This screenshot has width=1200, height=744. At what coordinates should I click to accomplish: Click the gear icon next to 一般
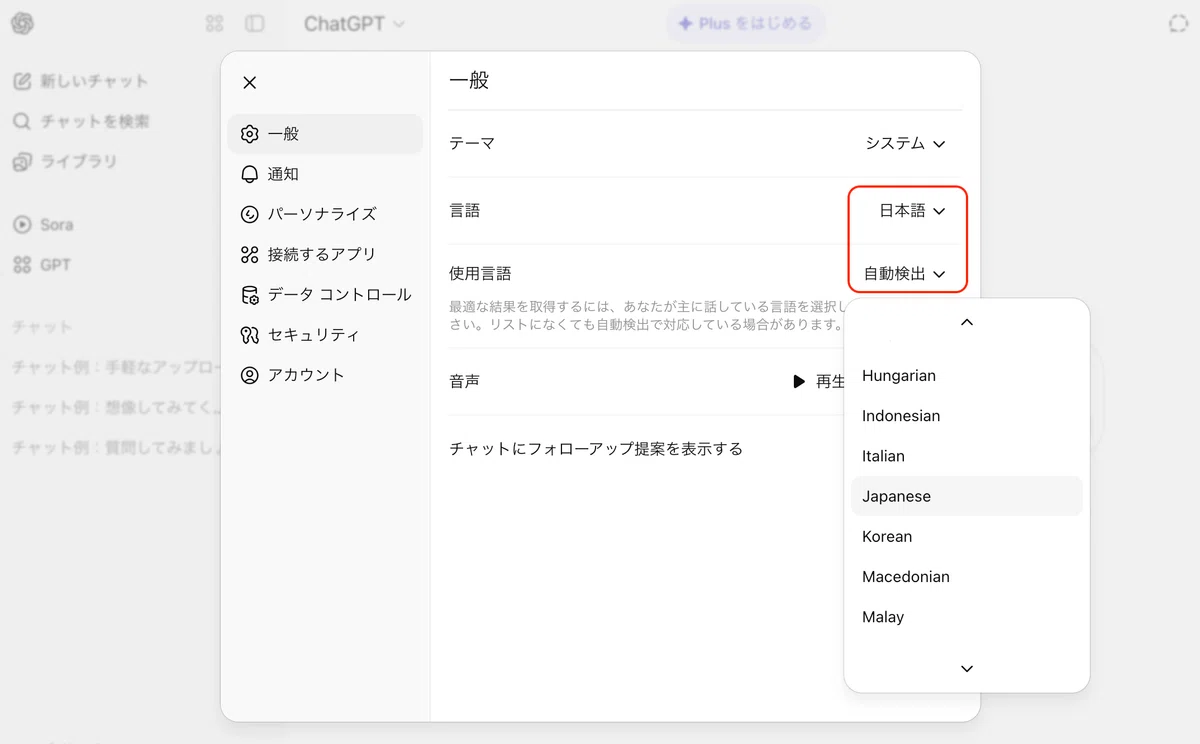250,134
